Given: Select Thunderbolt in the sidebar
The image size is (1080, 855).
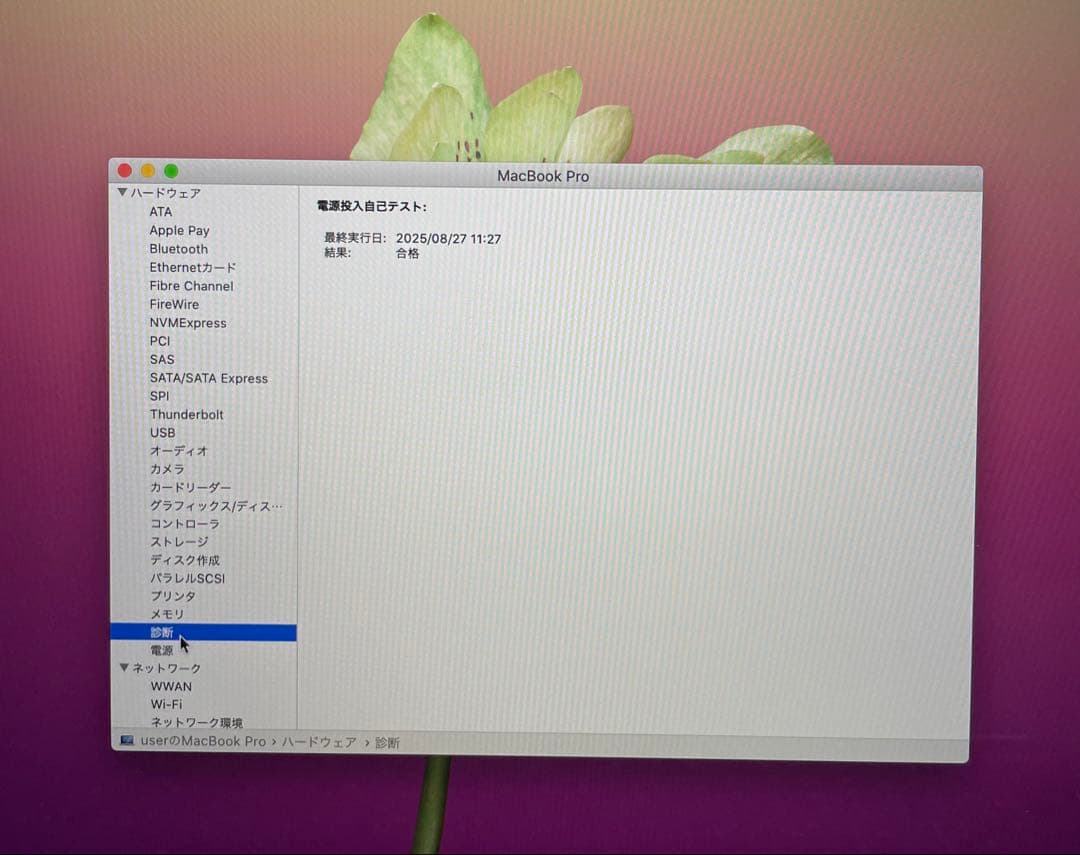Looking at the screenshot, I should [187, 414].
